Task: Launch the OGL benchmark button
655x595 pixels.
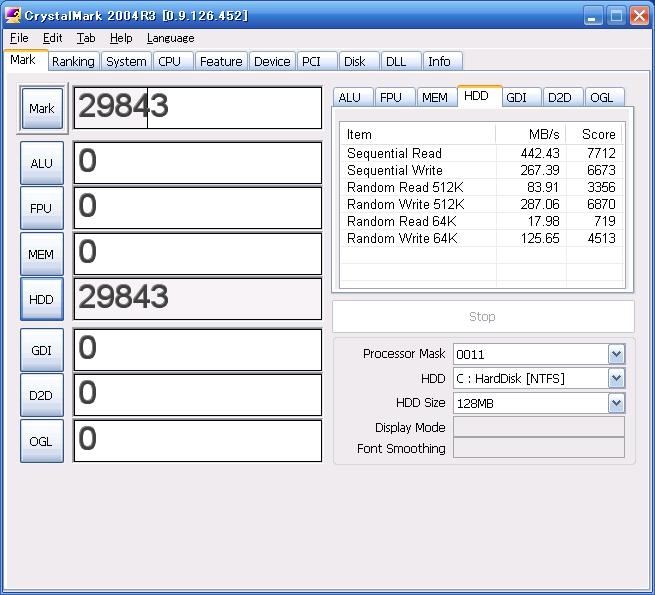Action: (41, 441)
